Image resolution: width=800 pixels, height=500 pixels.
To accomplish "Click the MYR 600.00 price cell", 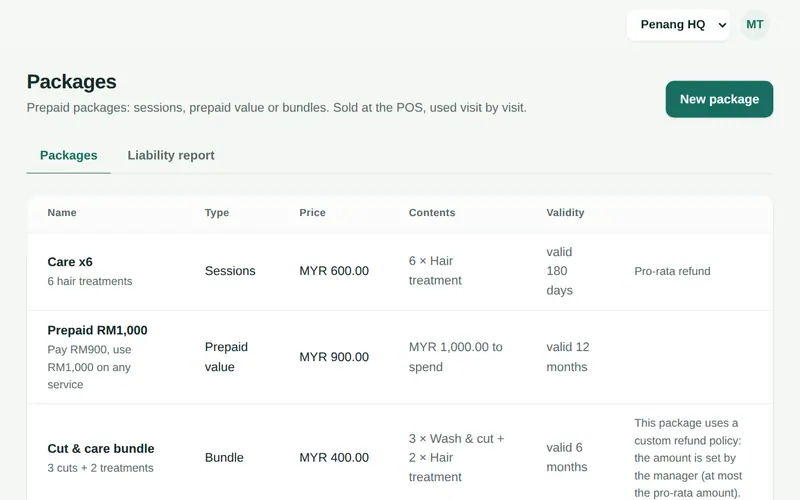I will tap(334, 271).
